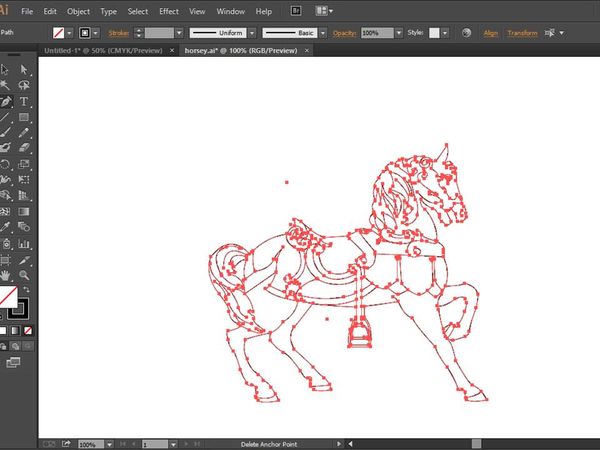Open the Window menu
Screen dimensions: 600x450
230,11
